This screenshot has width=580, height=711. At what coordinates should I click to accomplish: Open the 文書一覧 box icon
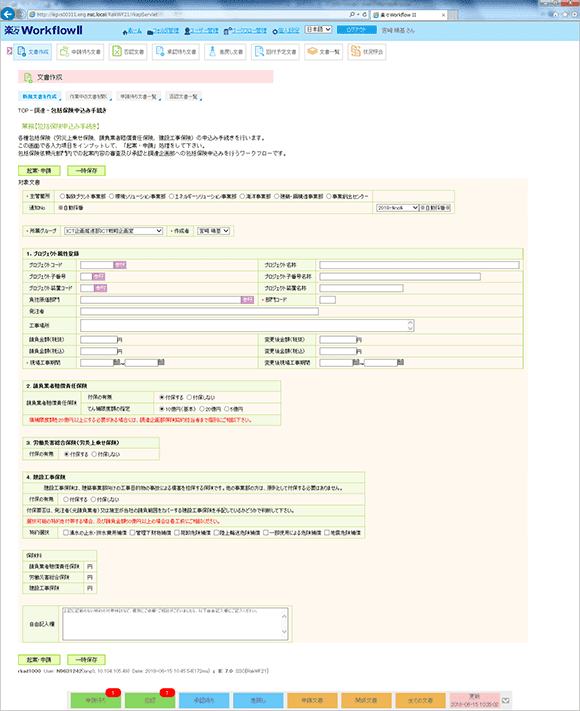(x=323, y=52)
